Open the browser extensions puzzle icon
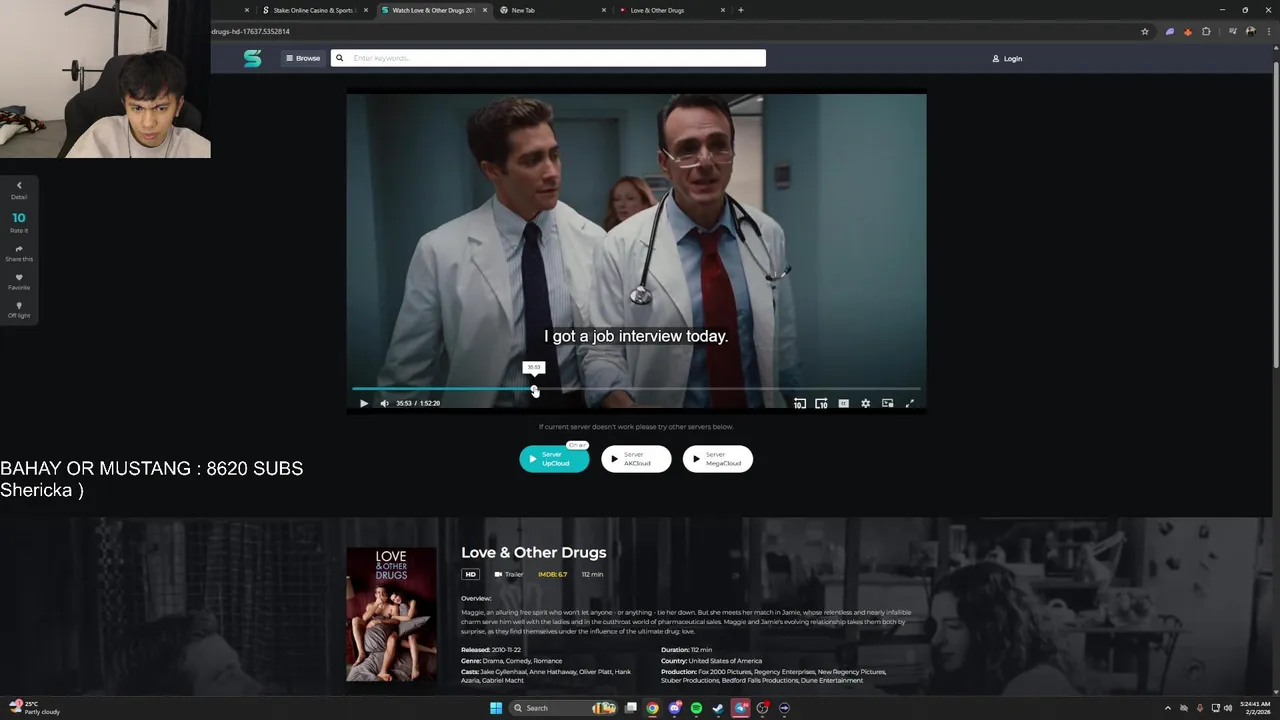The height and width of the screenshot is (720, 1280). point(1206,31)
